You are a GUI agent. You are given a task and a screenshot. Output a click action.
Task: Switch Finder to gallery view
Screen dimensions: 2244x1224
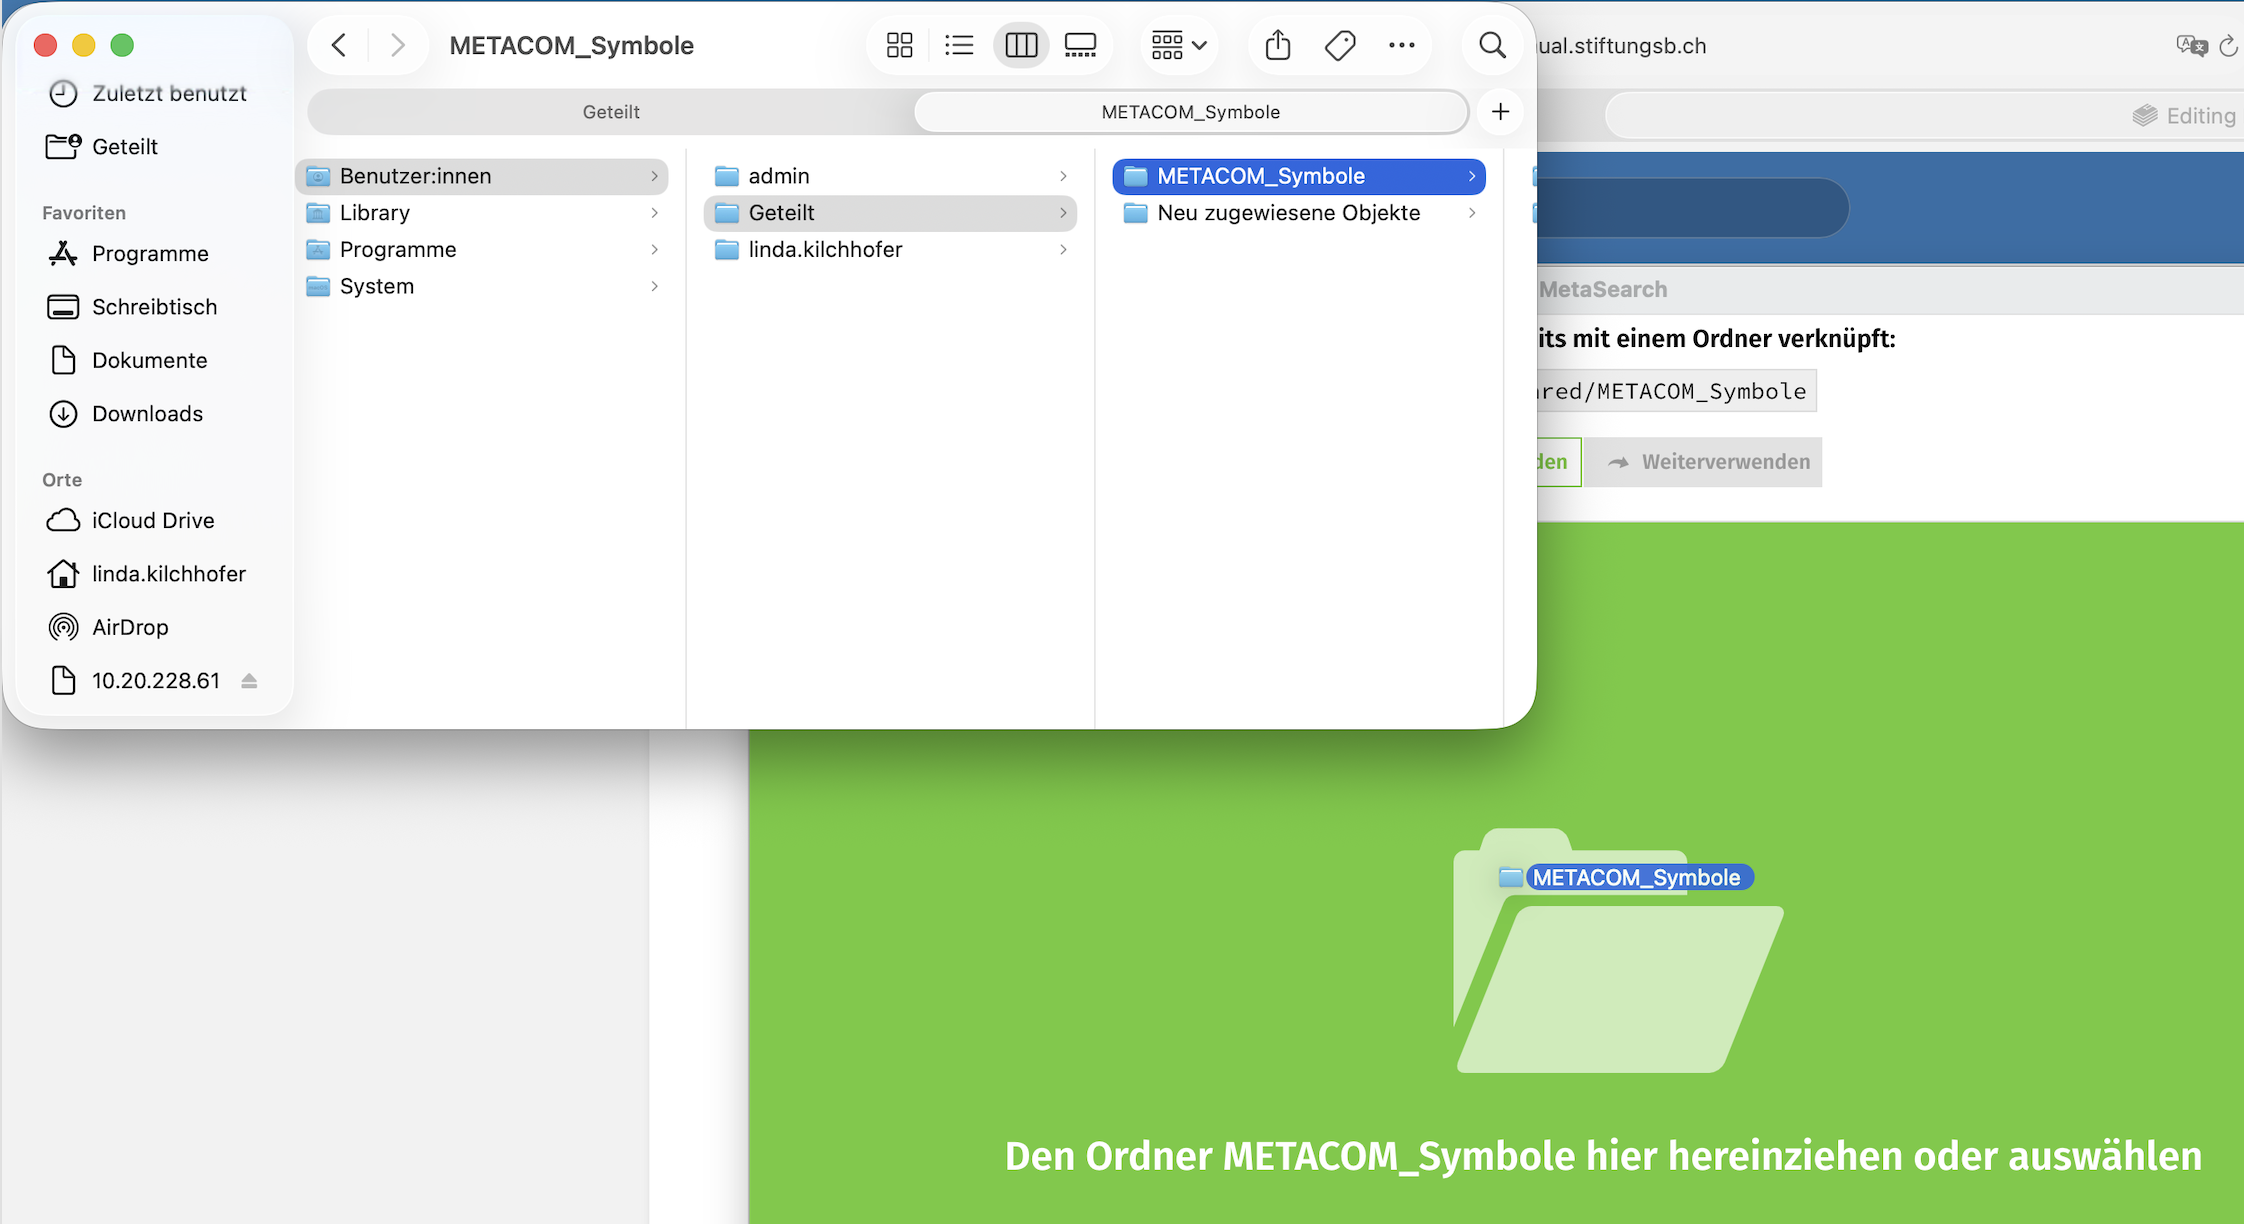[x=1080, y=45]
